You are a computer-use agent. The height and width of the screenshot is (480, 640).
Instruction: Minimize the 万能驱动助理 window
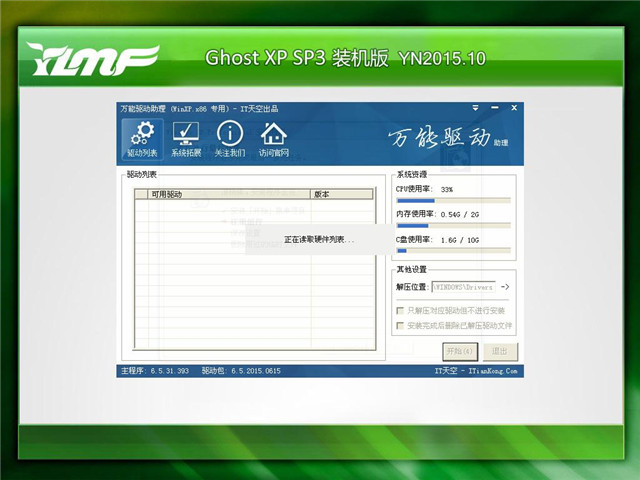(x=495, y=108)
